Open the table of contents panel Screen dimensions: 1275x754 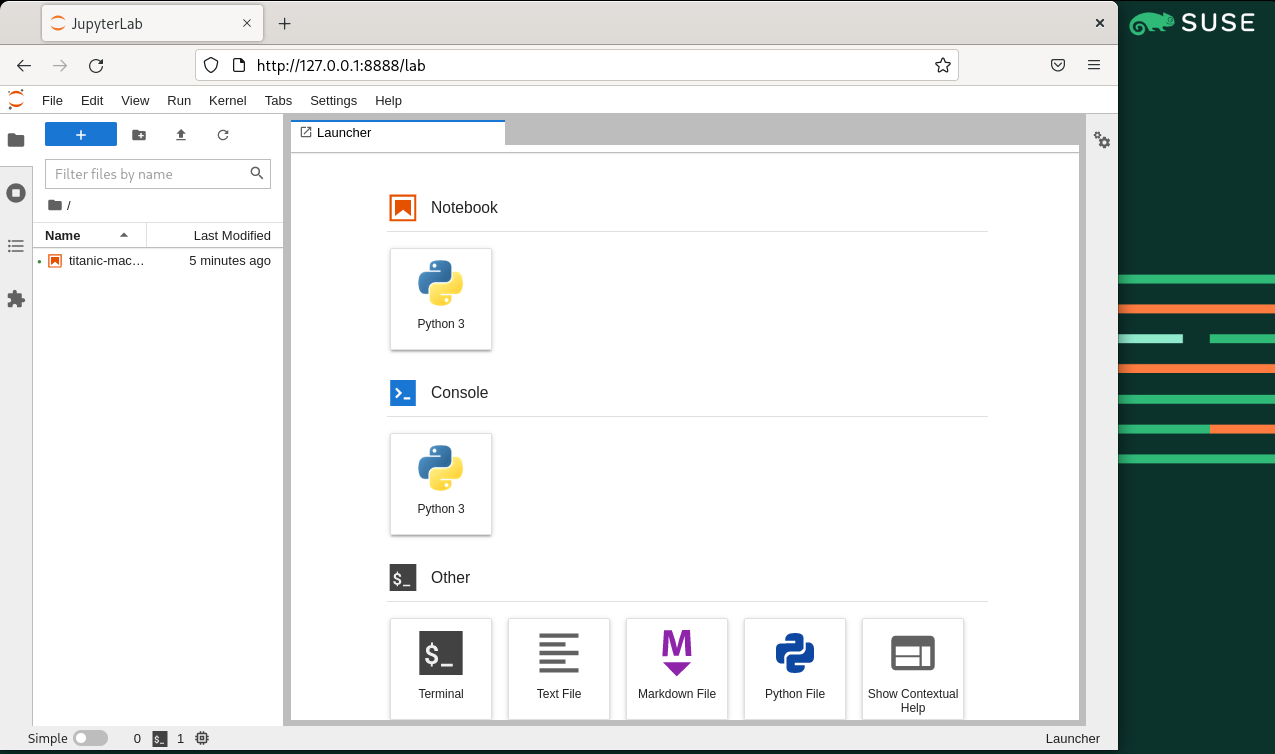(16, 246)
